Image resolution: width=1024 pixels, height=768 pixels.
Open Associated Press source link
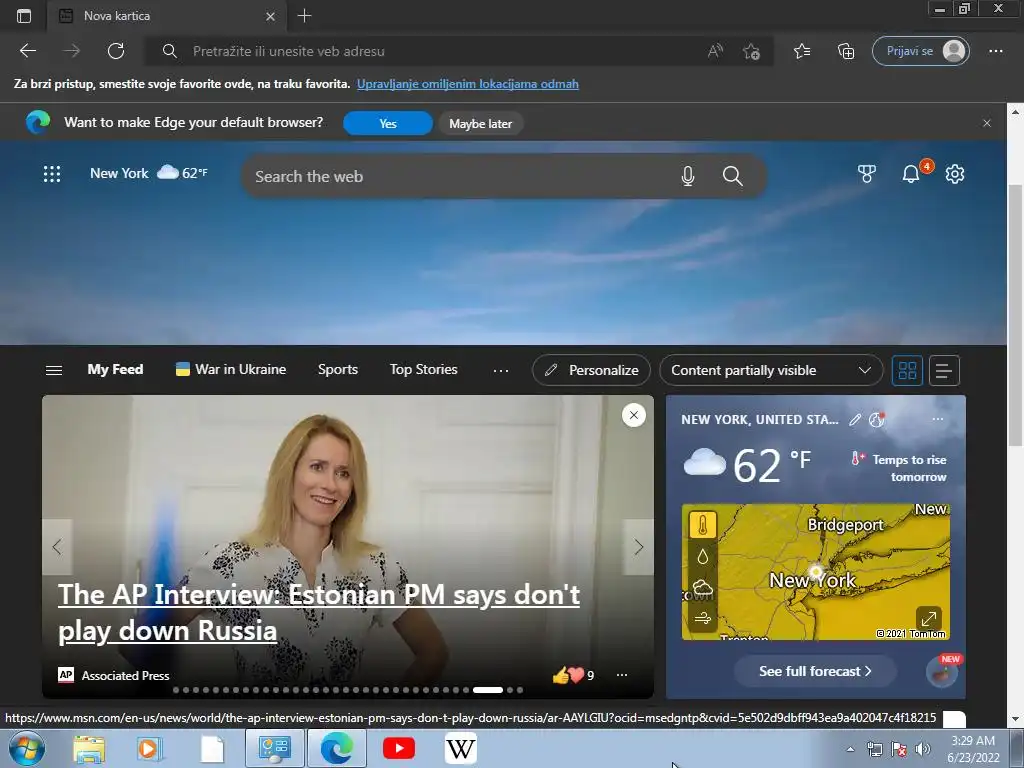(x=114, y=675)
